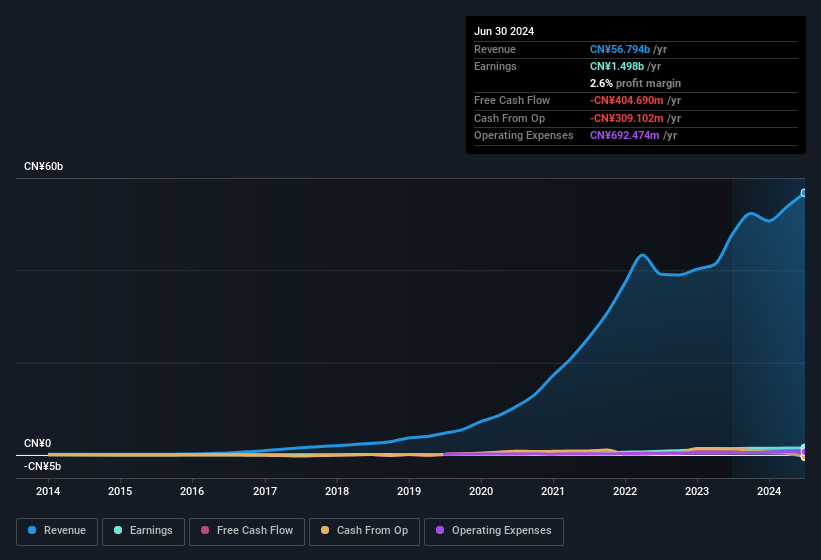Image resolution: width=821 pixels, height=560 pixels.
Task: Click the 2018 x-axis label
Action: [337, 491]
